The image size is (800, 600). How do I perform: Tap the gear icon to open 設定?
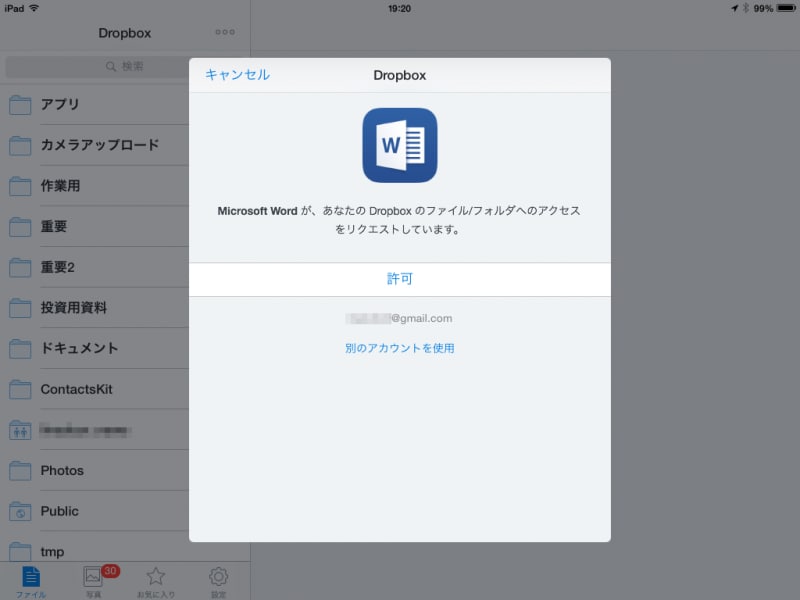[218, 577]
